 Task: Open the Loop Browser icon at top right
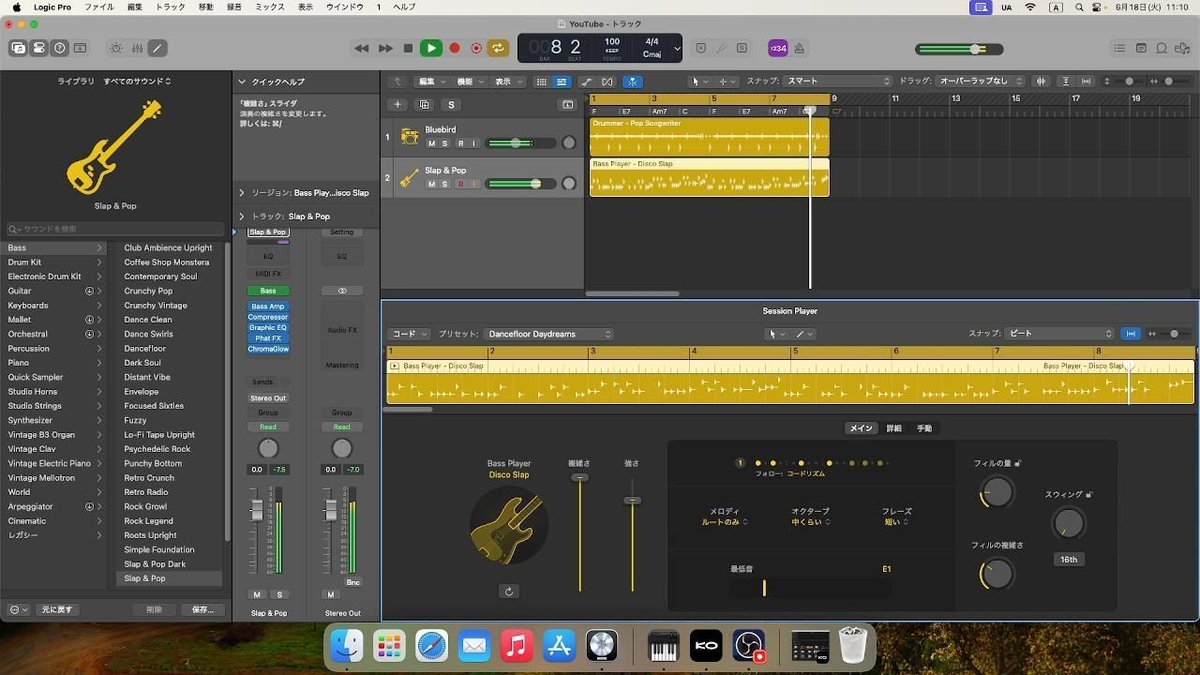click(1162, 48)
